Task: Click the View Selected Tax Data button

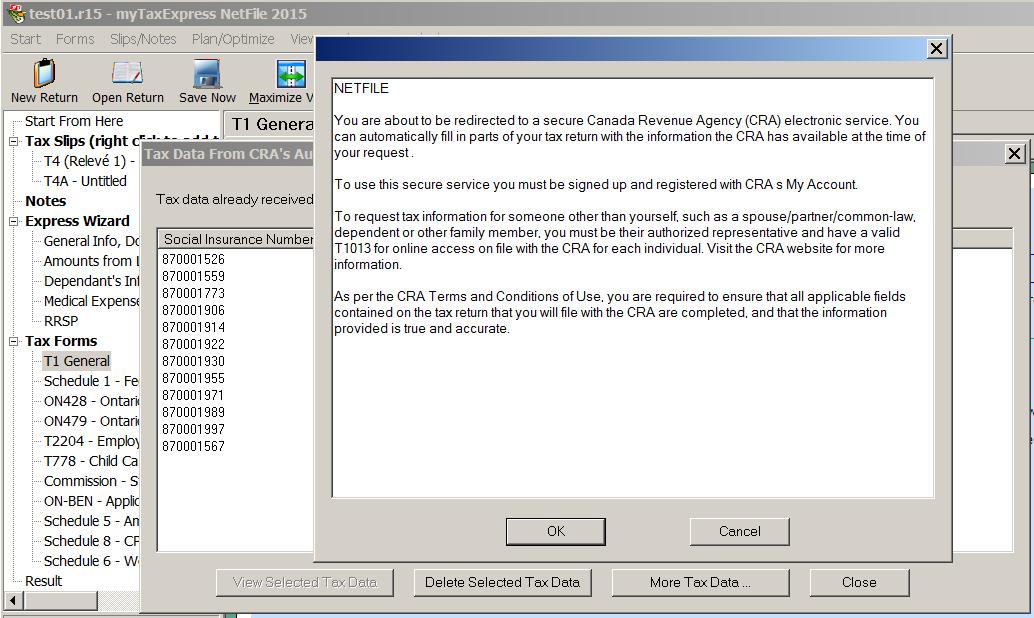Action: point(305,582)
